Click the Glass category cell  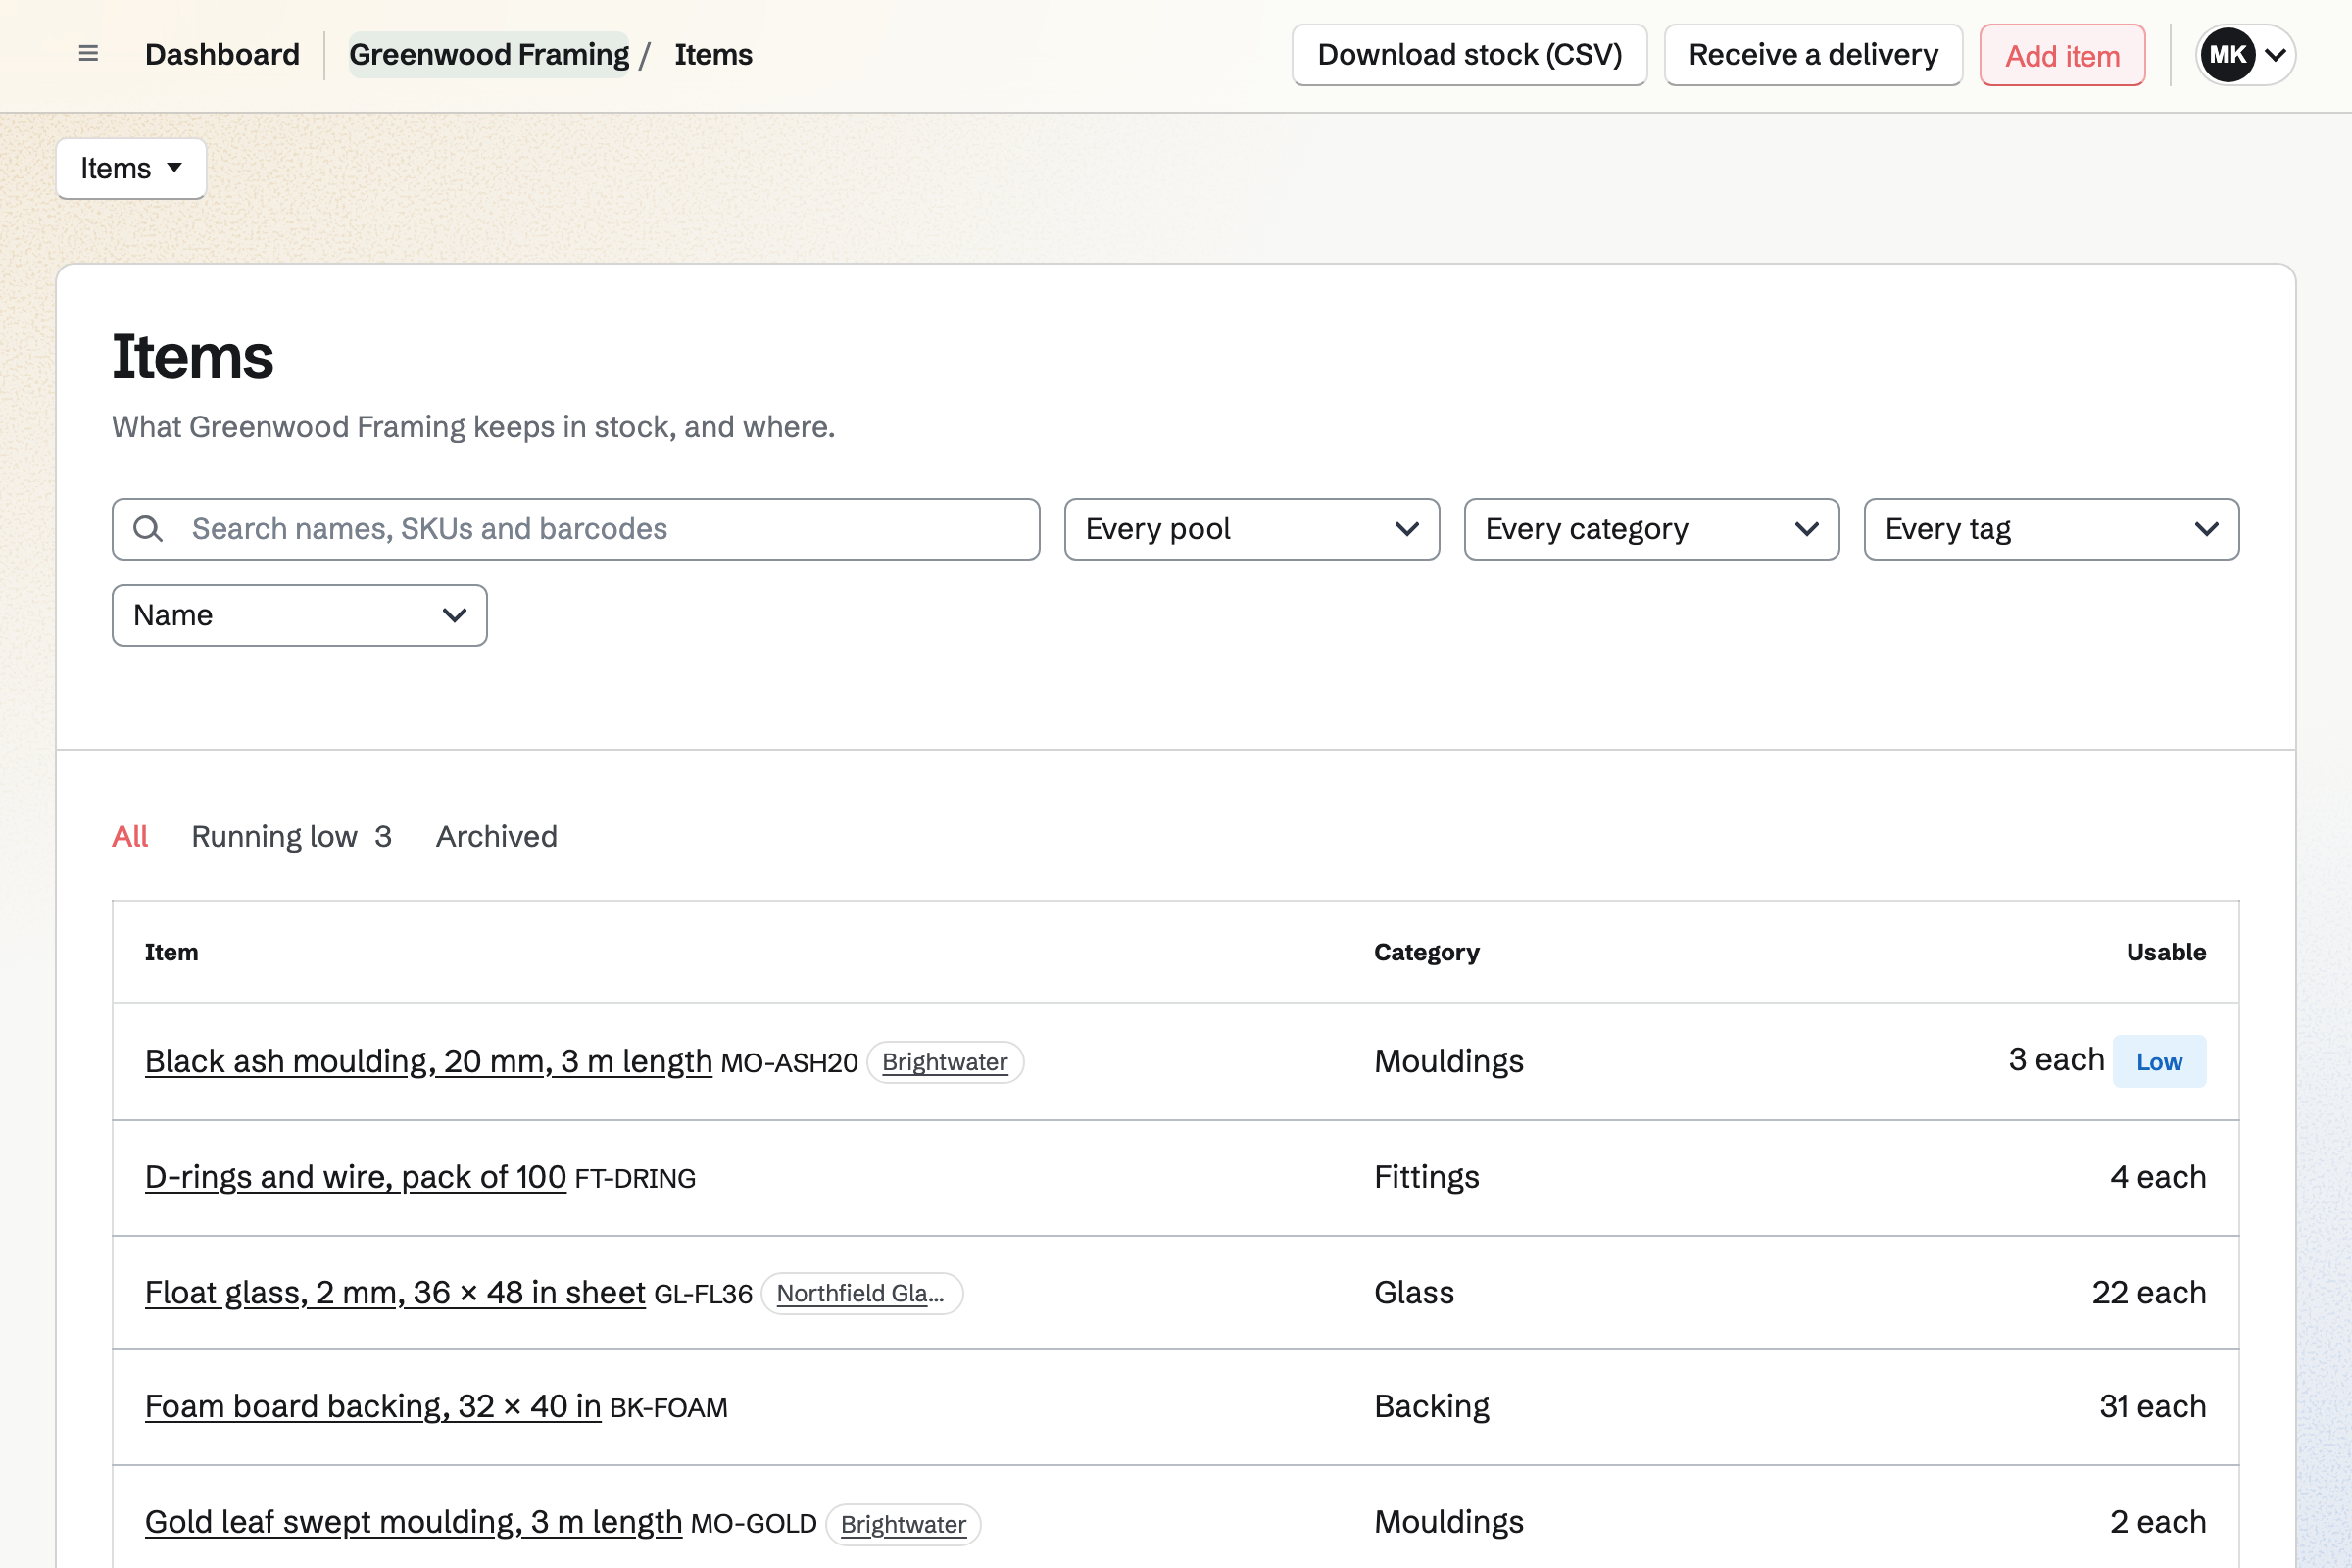click(x=1414, y=1292)
